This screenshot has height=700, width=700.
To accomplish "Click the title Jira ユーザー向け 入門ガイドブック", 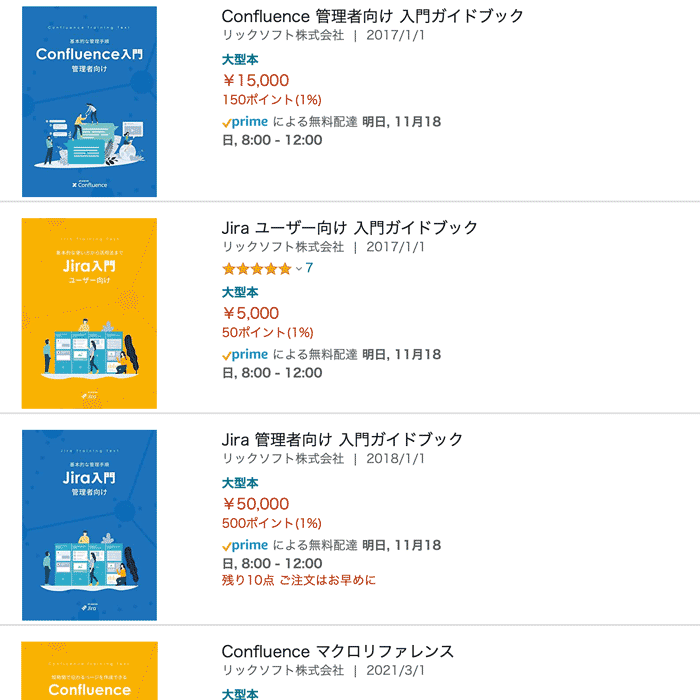I will click(x=350, y=228).
